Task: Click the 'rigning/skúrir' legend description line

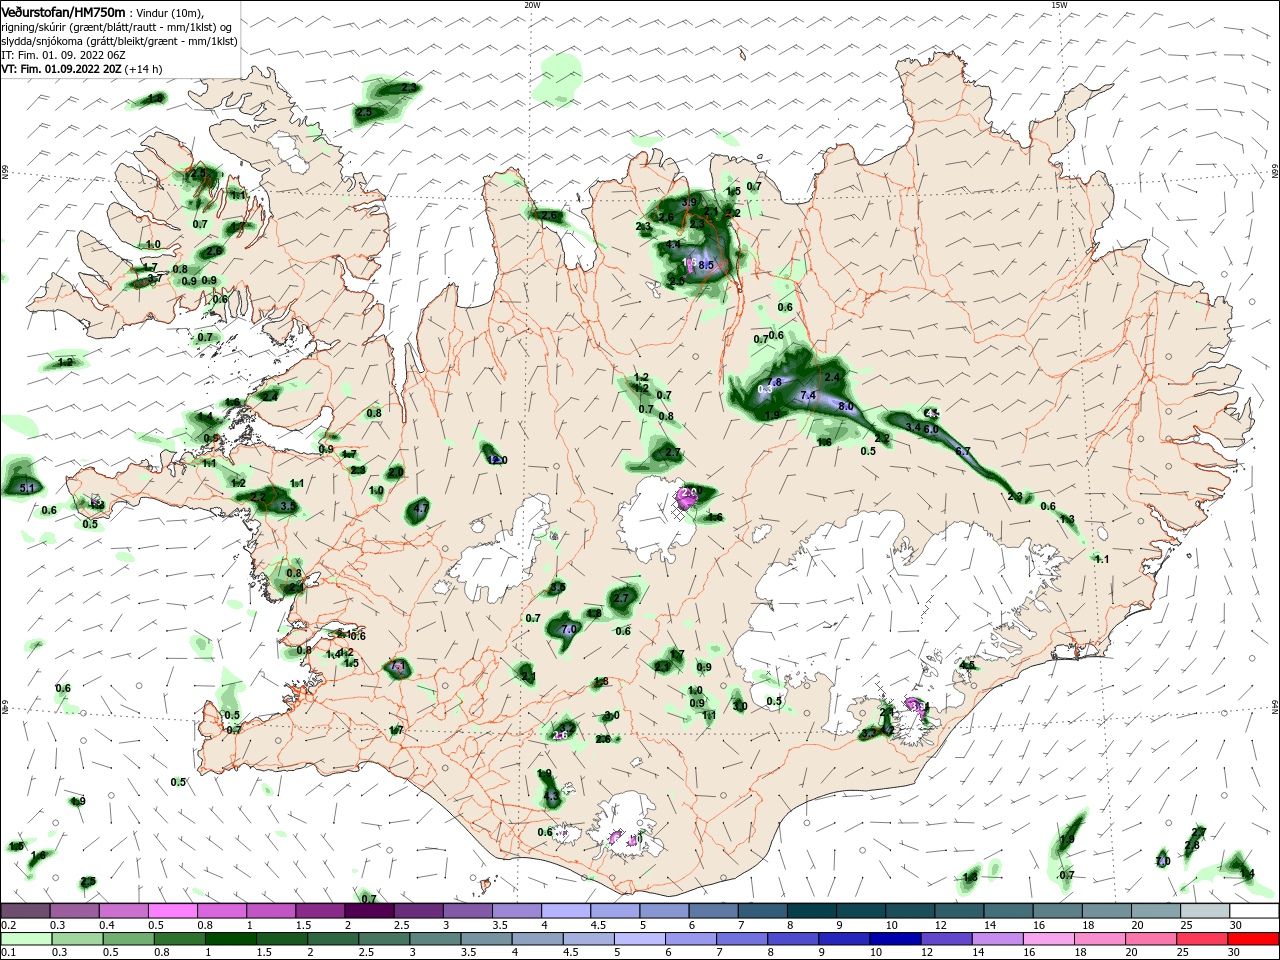Action: [116, 27]
